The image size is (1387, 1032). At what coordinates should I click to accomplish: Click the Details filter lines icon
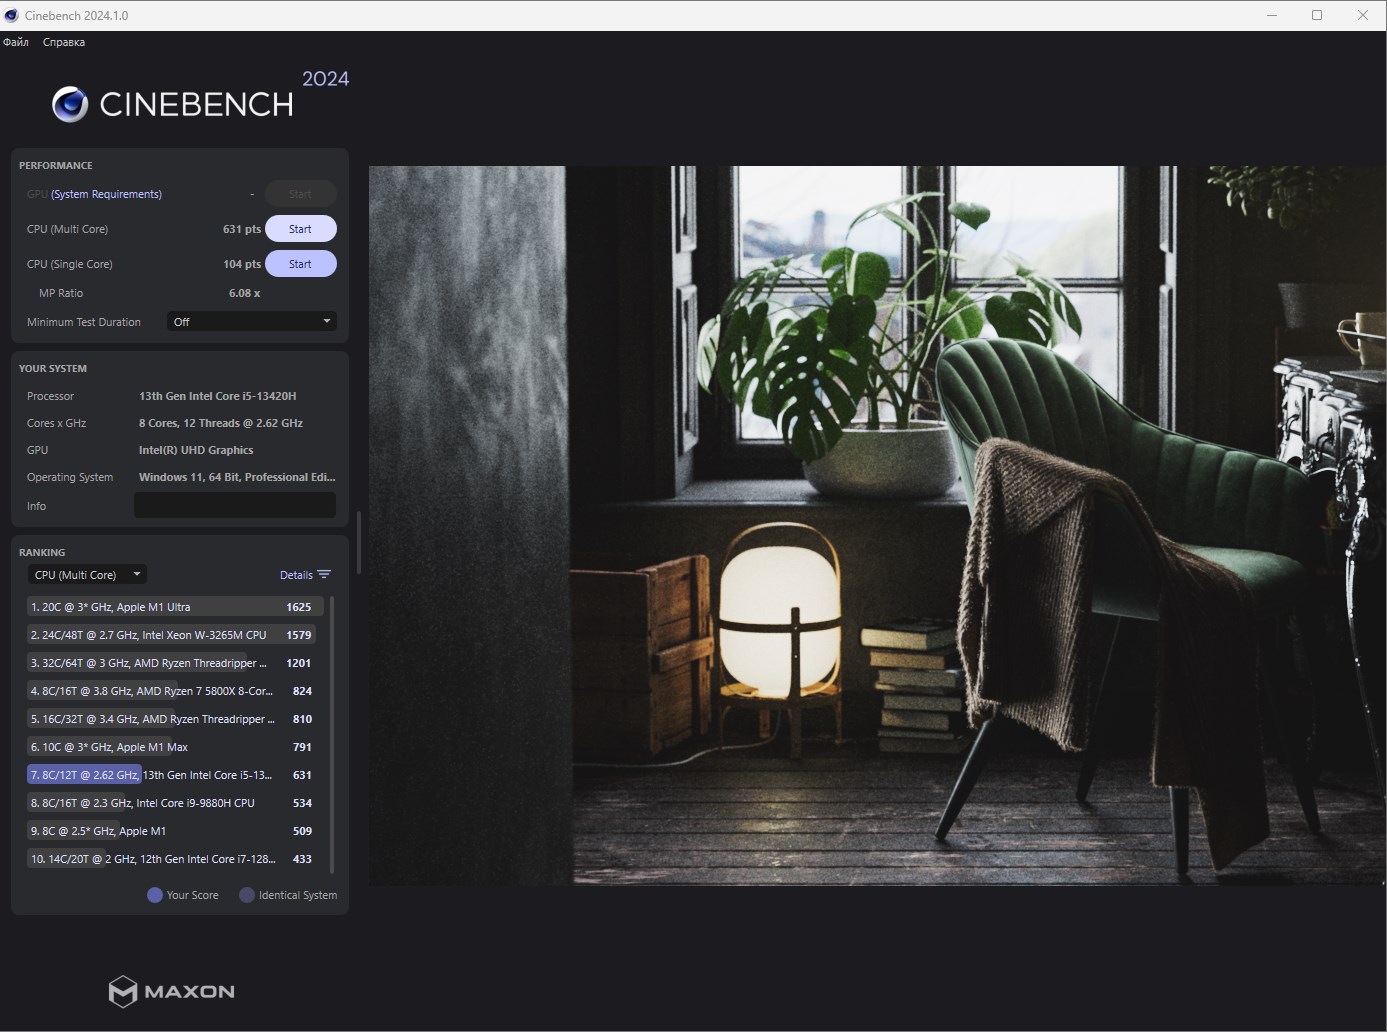[x=324, y=575]
